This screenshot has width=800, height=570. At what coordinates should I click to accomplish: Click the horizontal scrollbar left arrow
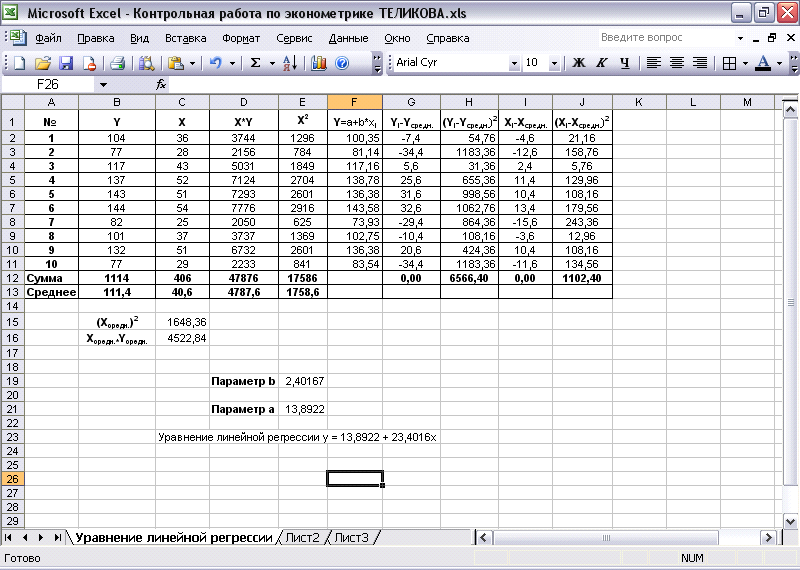484,537
